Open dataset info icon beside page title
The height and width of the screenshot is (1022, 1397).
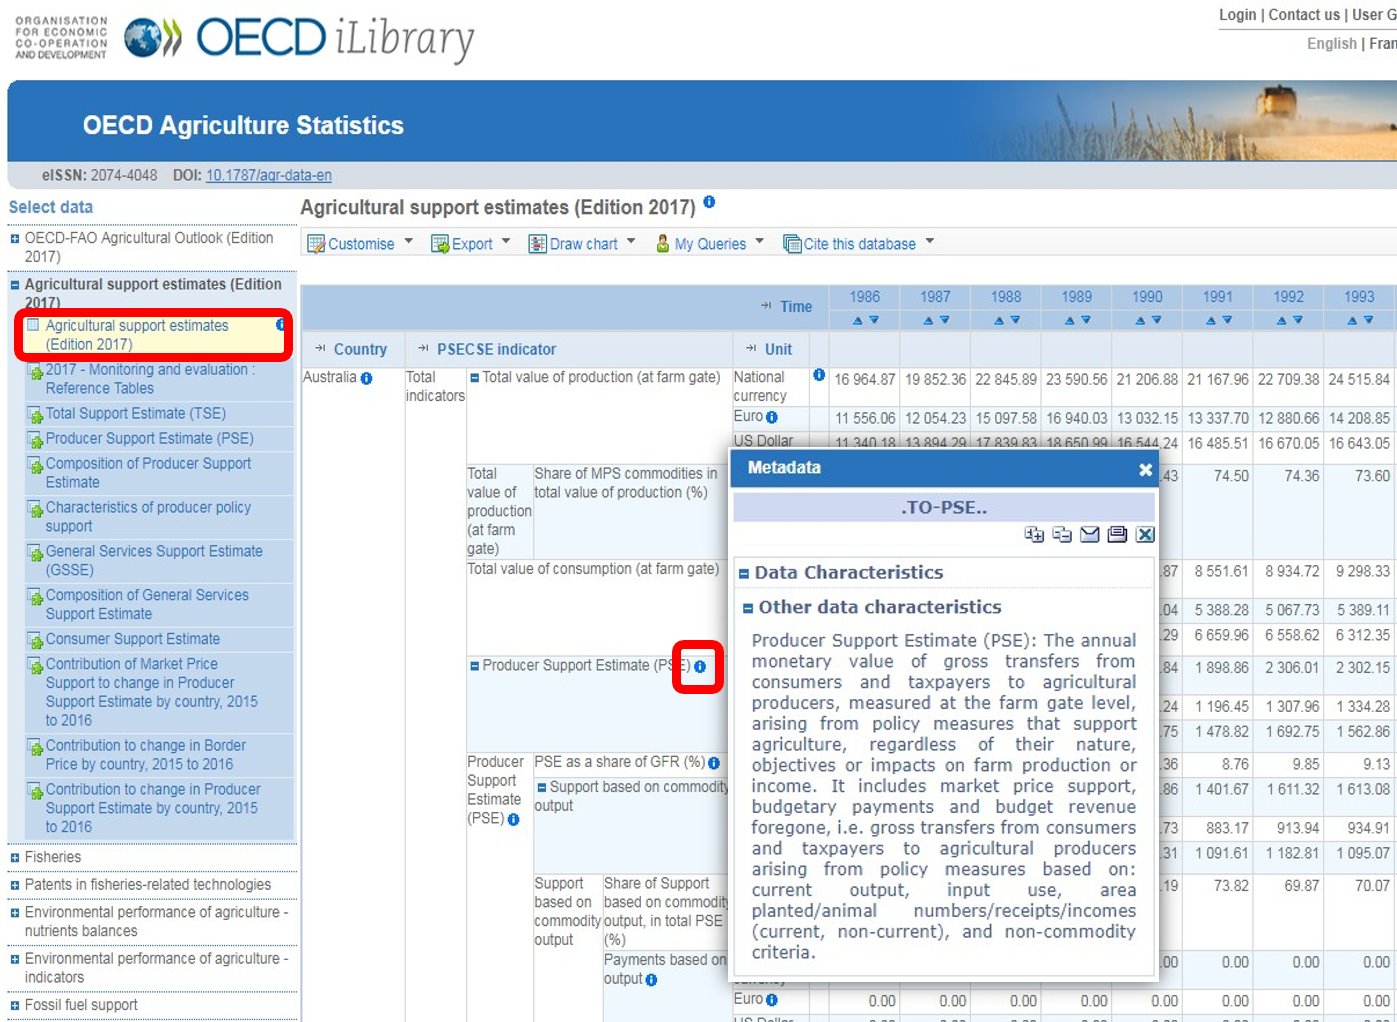pos(709,202)
